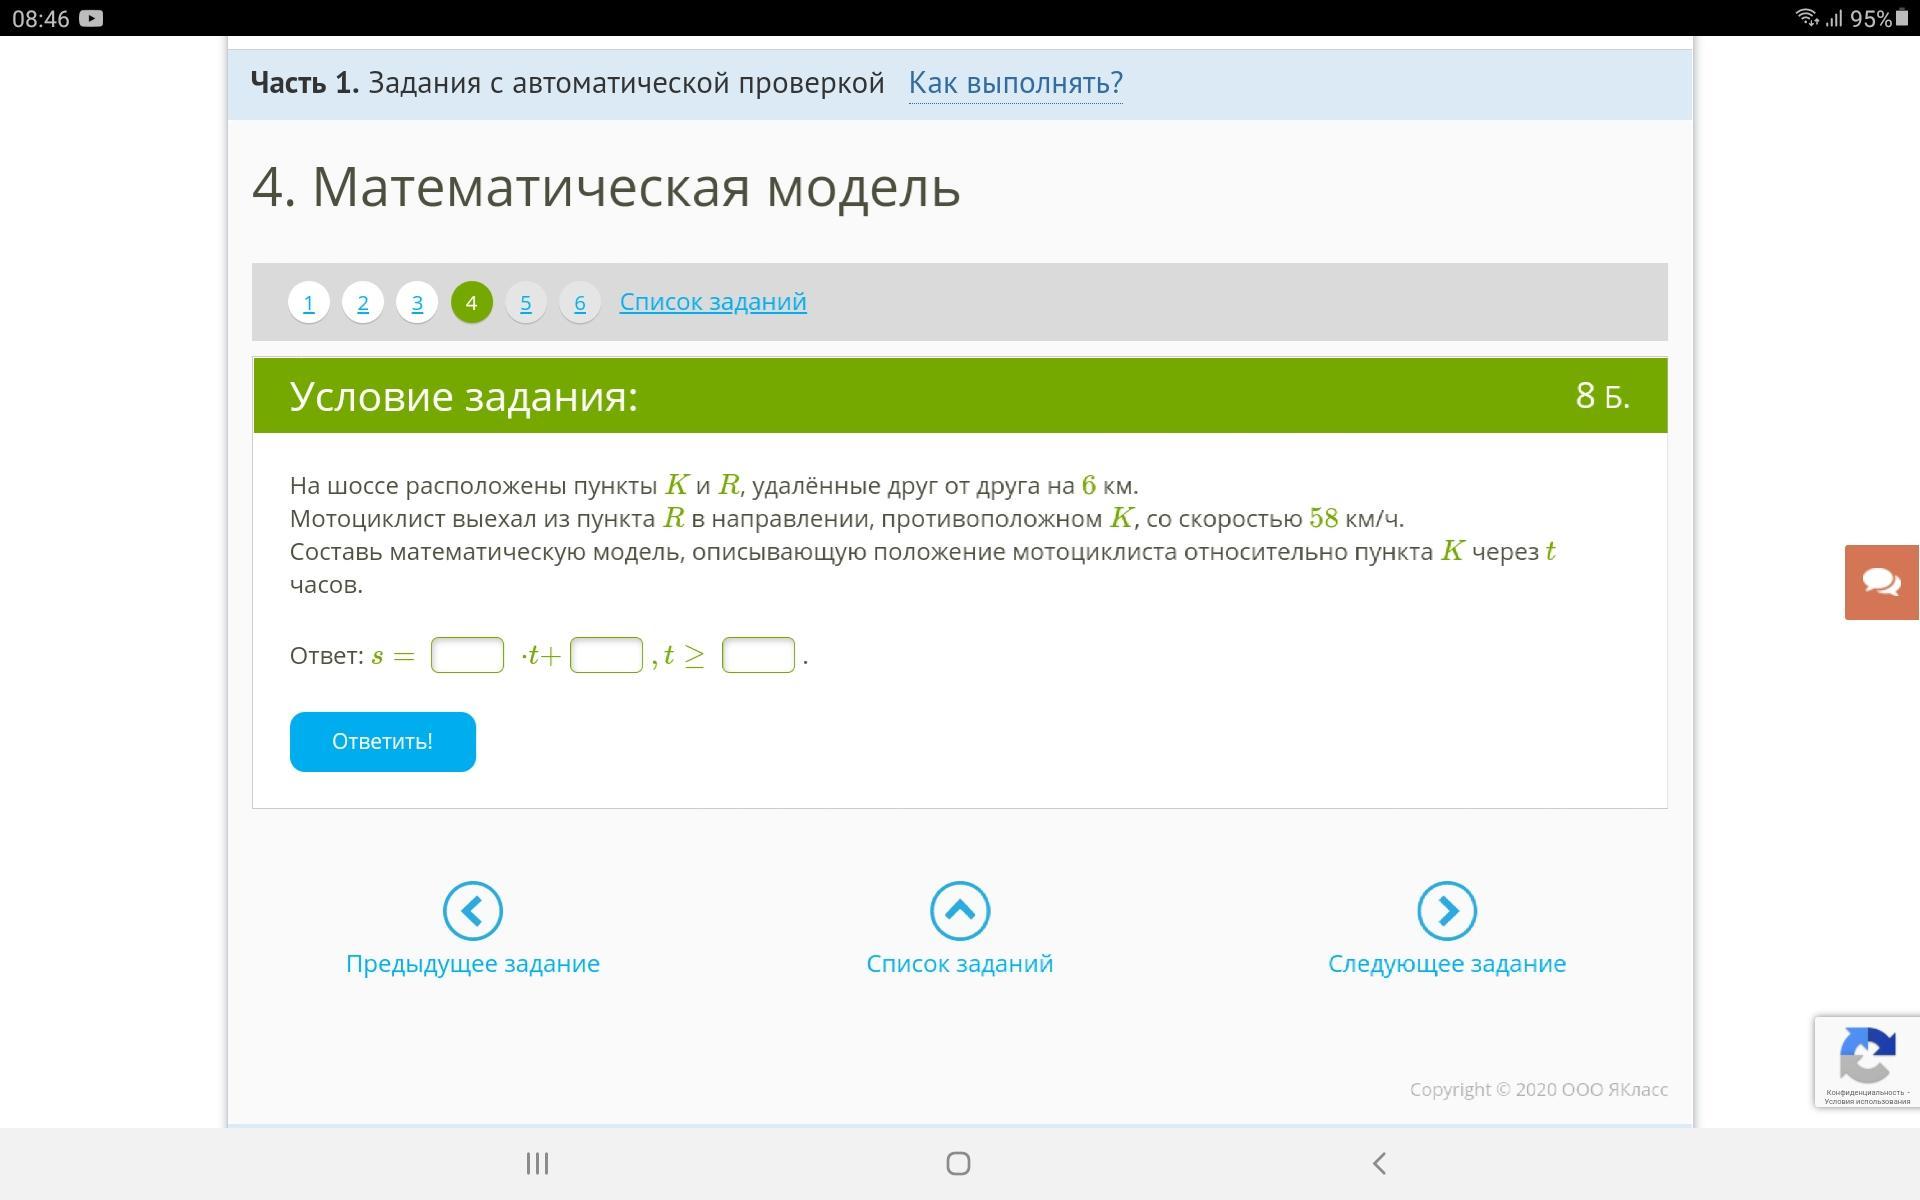Click the Следующее задание text link
The width and height of the screenshot is (1920, 1200).
click(1446, 963)
